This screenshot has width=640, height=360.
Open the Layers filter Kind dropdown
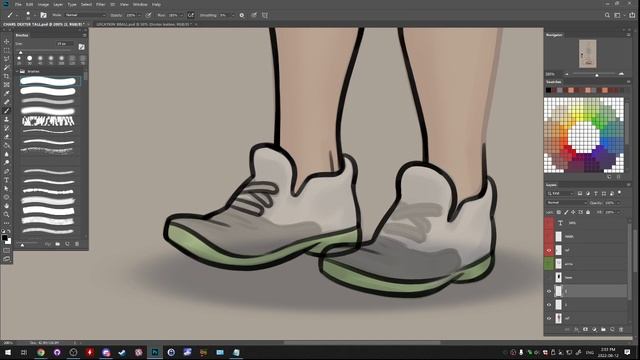point(560,193)
